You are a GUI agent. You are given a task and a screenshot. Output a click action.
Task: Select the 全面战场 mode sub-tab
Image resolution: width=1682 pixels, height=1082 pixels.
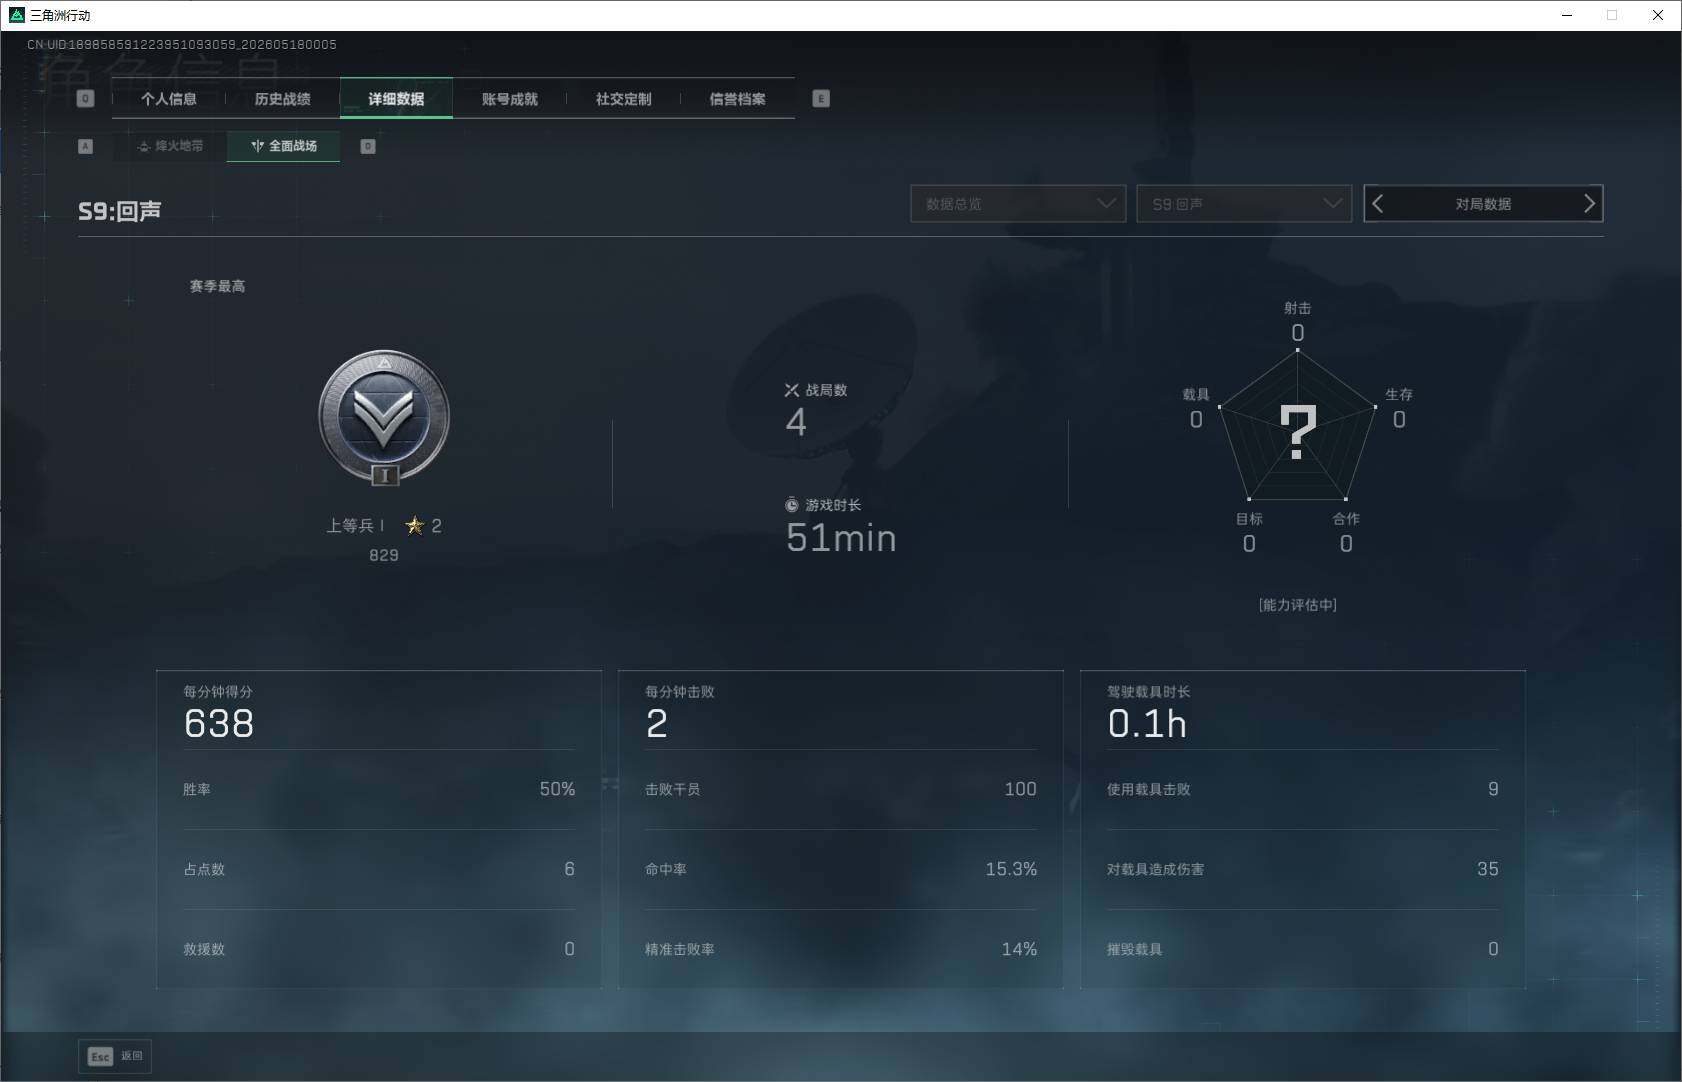284,146
